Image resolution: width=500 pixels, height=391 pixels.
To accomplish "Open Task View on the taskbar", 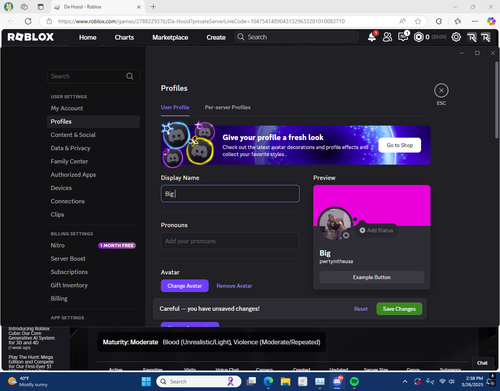I will pyautogui.click(x=251, y=381).
